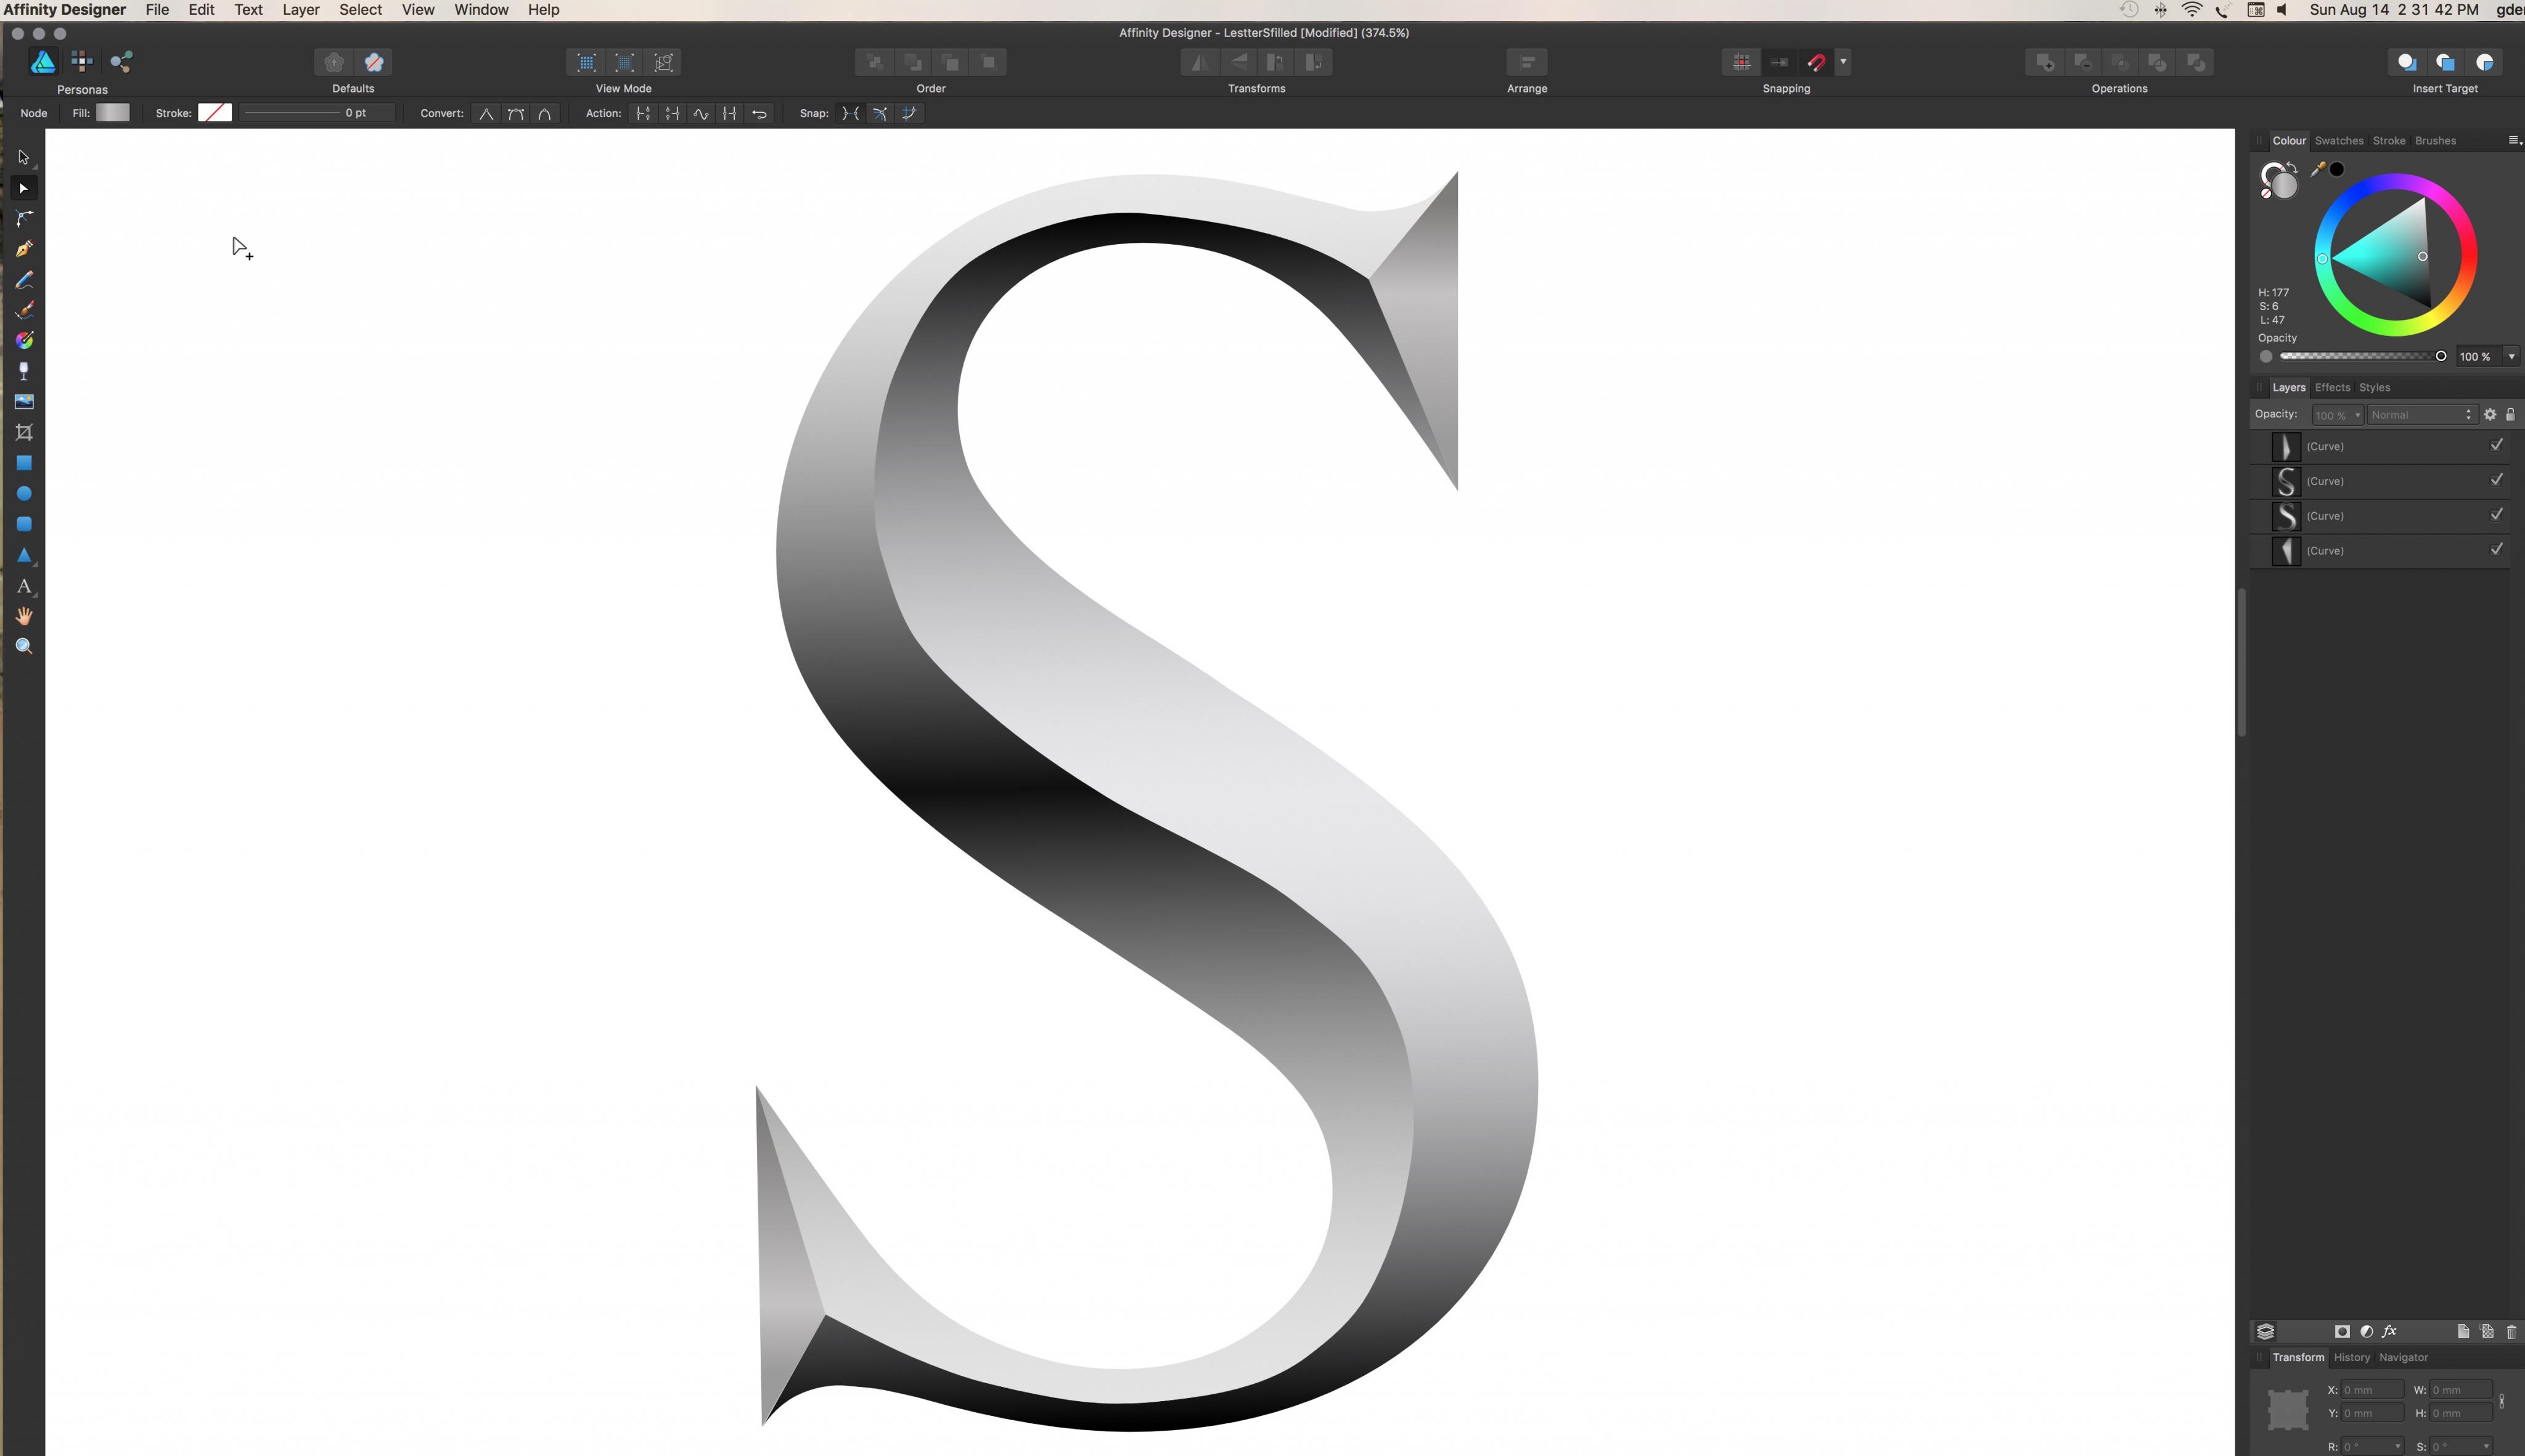2525x1456 pixels.
Task: Click the layer effects fx icon
Action: pos(2389,1331)
